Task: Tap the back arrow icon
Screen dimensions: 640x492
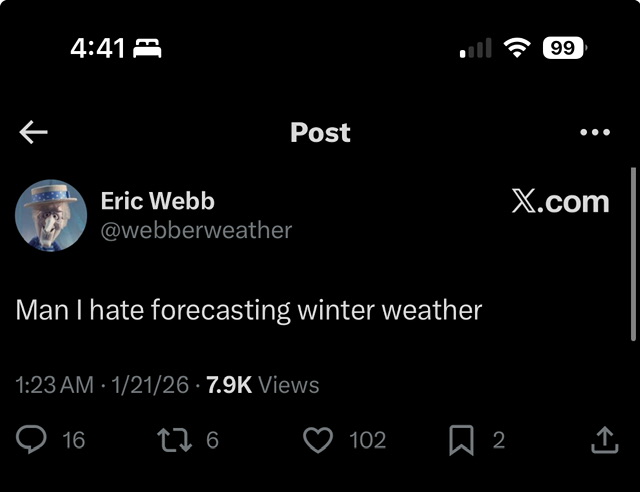Action: (x=33, y=132)
